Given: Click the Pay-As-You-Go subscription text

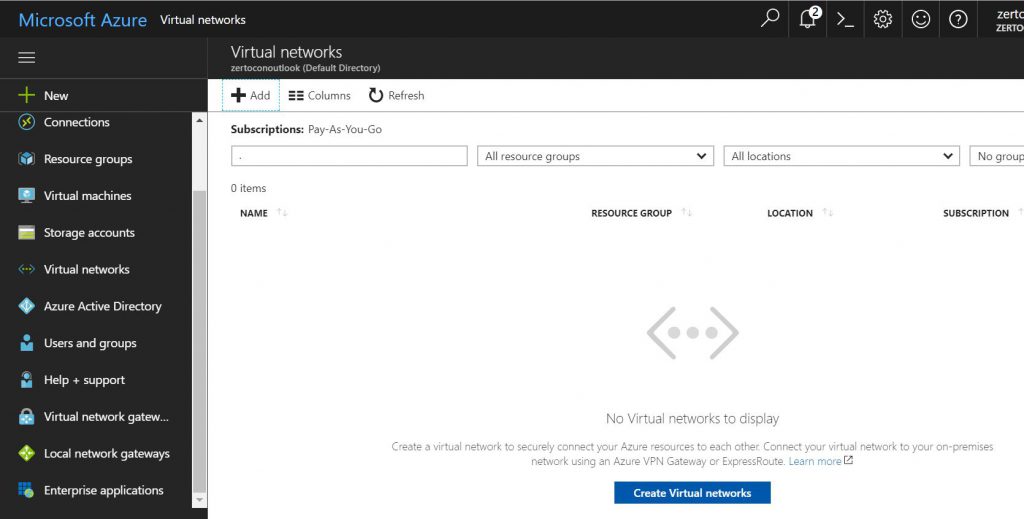Looking at the screenshot, I should (345, 129).
